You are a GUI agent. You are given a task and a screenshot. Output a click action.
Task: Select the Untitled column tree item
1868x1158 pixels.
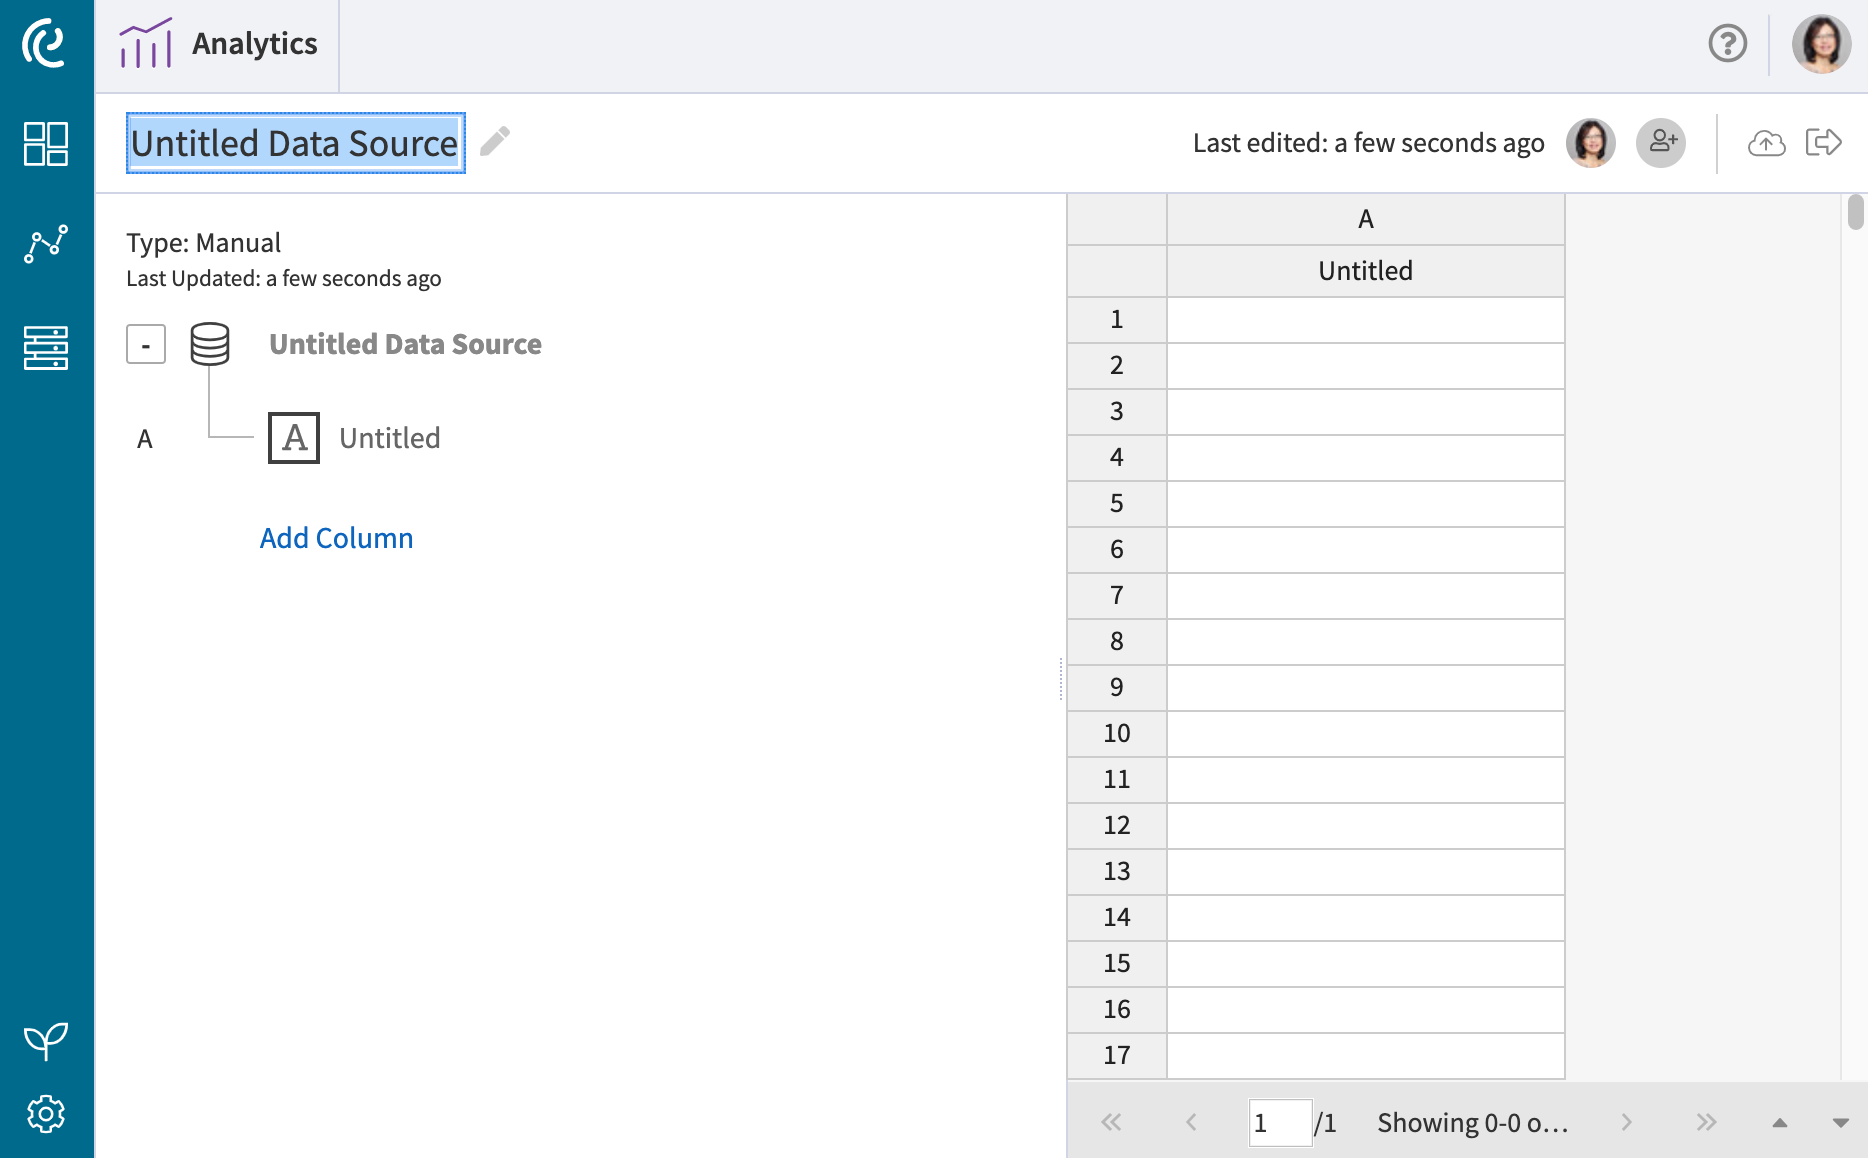[x=389, y=437]
